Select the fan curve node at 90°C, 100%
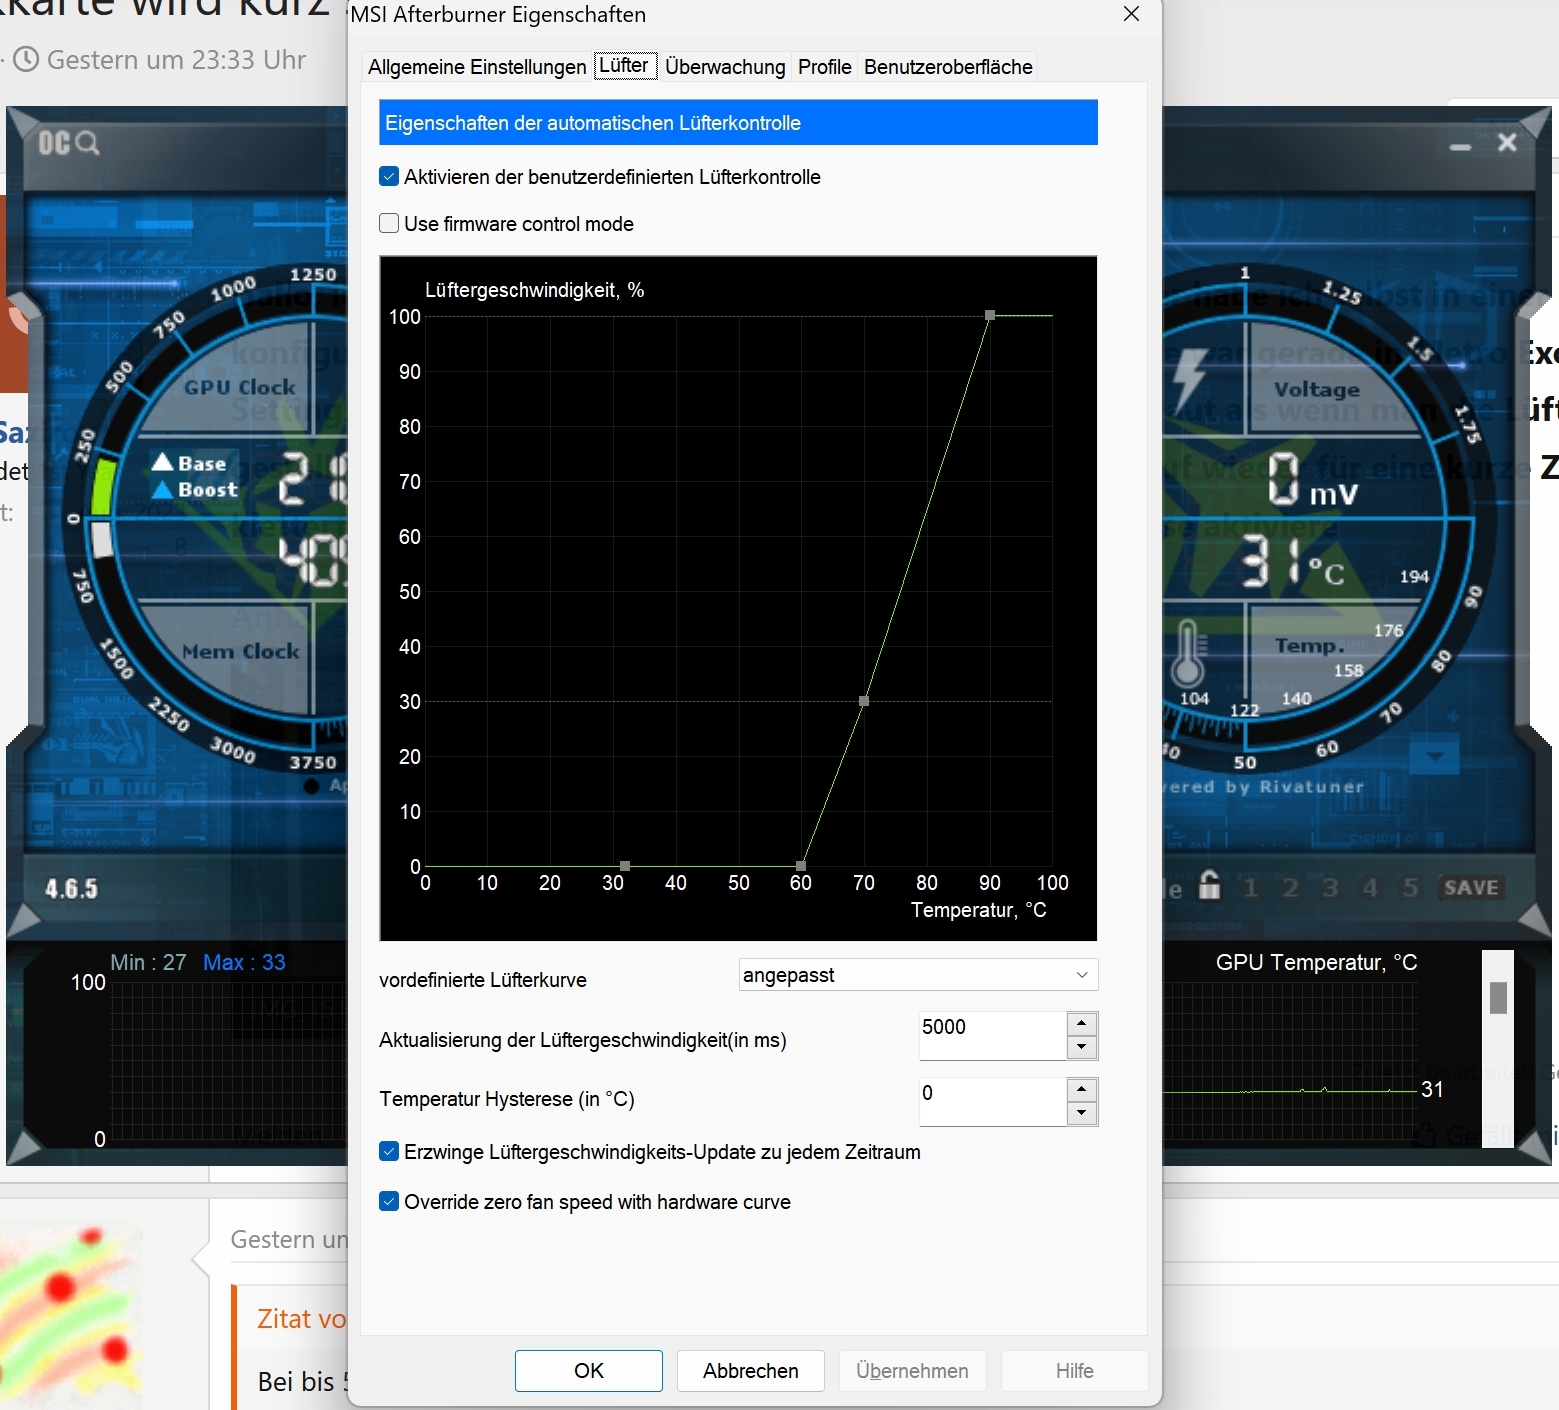This screenshot has height=1410, width=1559. pos(990,315)
